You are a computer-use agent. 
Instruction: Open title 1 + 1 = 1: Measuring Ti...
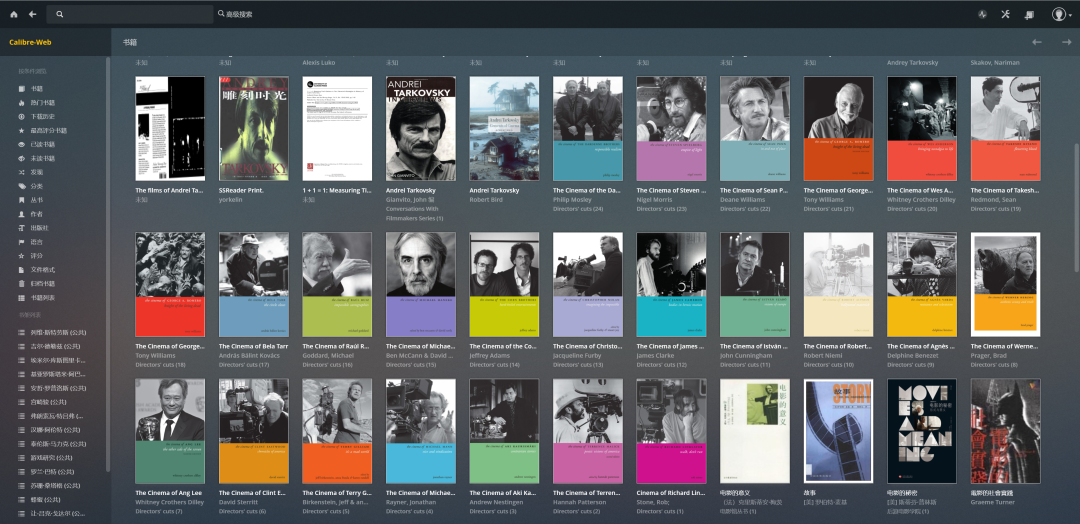tap(337, 190)
